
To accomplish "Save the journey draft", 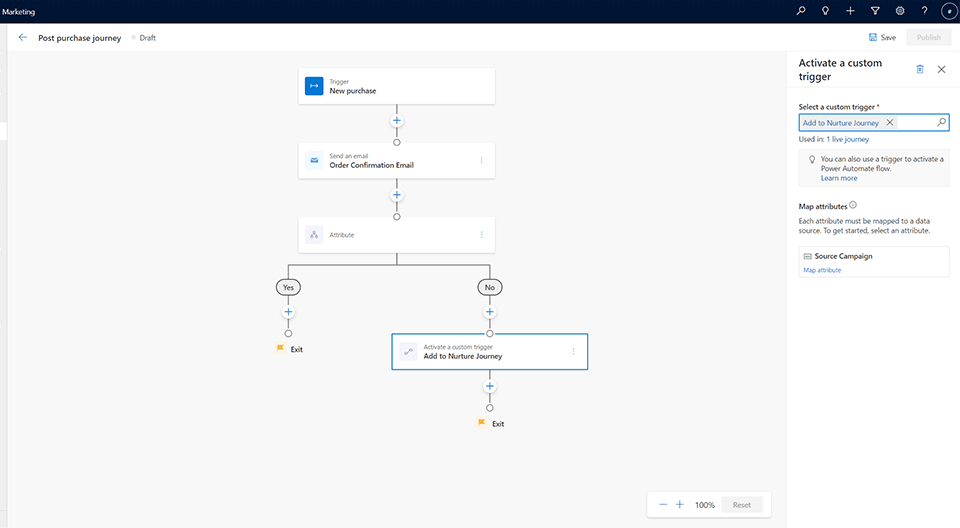I will (x=882, y=37).
